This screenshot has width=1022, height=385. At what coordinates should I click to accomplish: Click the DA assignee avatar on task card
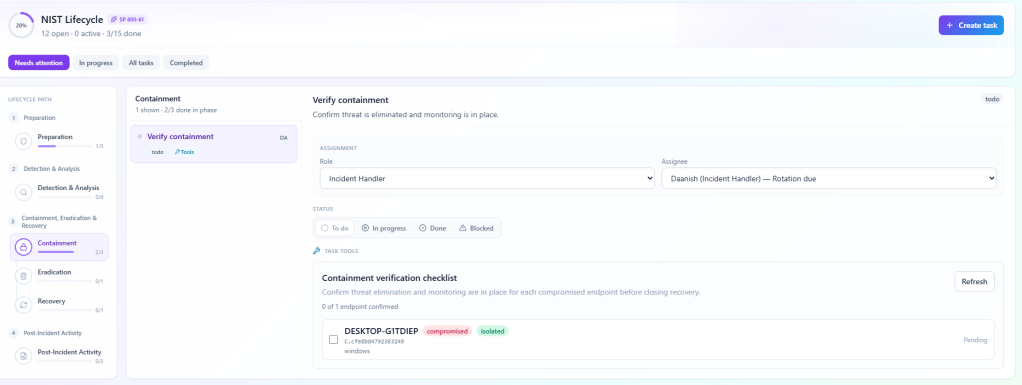point(284,138)
